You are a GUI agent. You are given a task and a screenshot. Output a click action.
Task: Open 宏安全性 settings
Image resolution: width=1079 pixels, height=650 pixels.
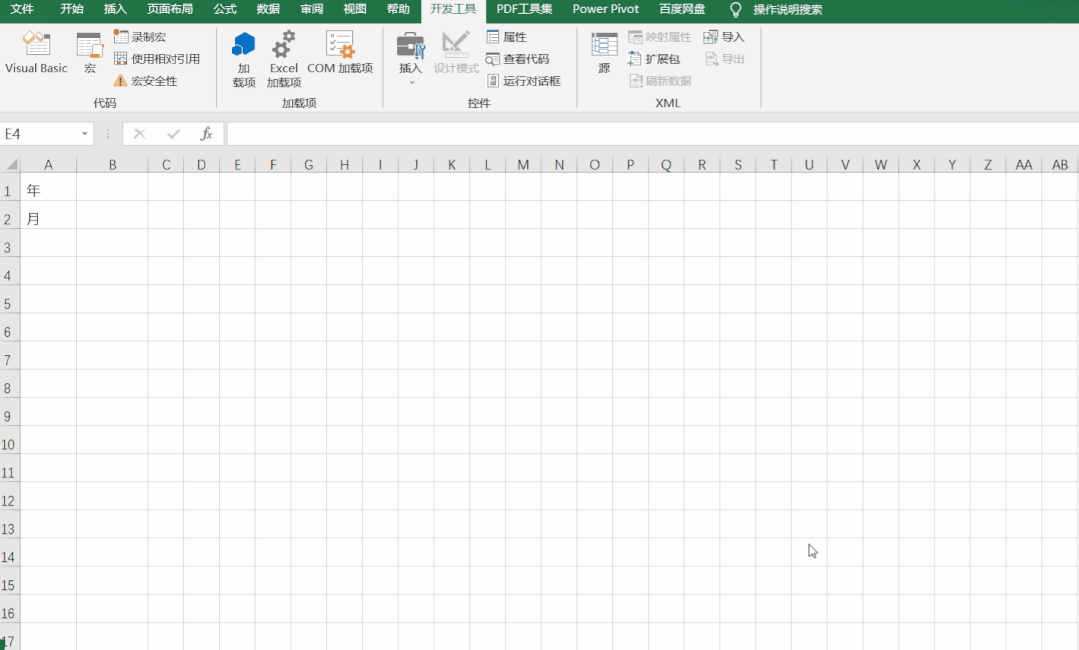click(145, 81)
